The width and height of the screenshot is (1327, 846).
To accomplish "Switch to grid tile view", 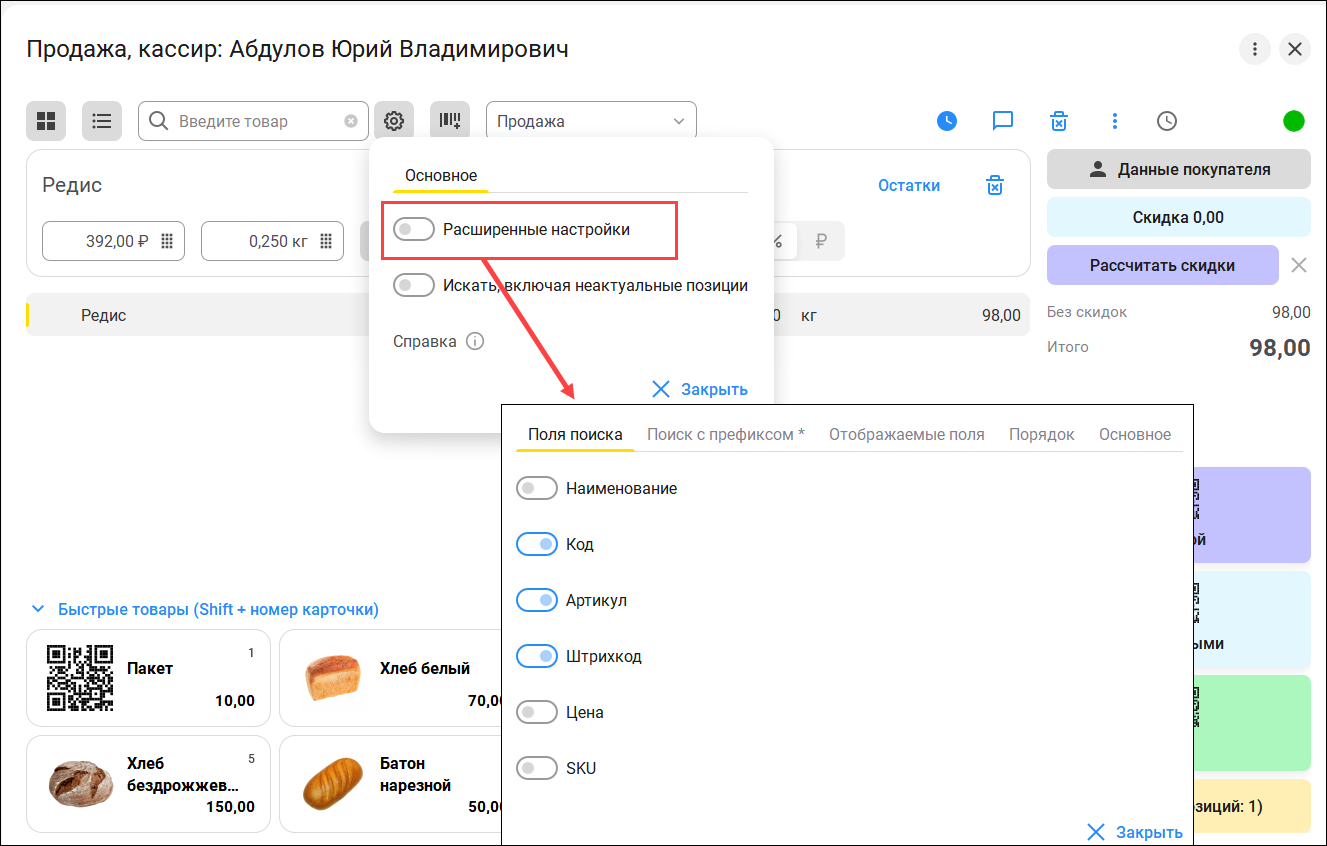I will (46, 121).
